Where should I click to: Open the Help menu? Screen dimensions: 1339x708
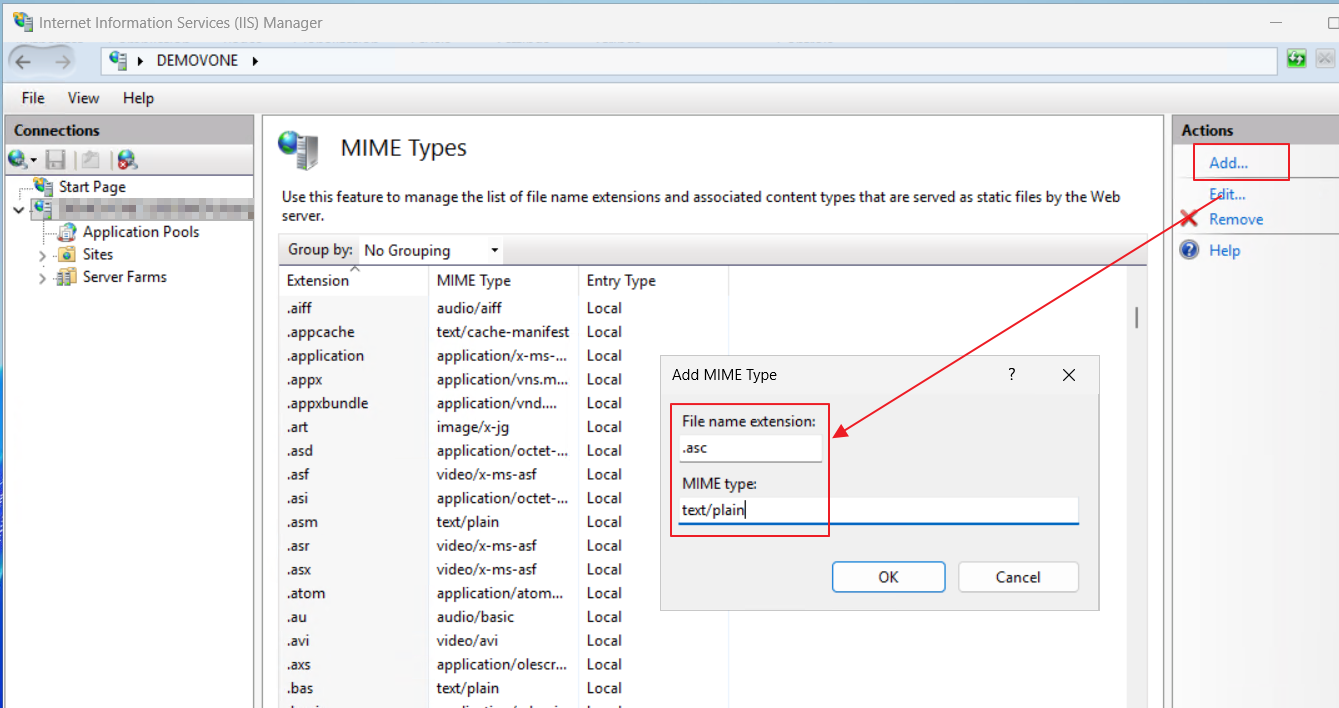pos(139,98)
